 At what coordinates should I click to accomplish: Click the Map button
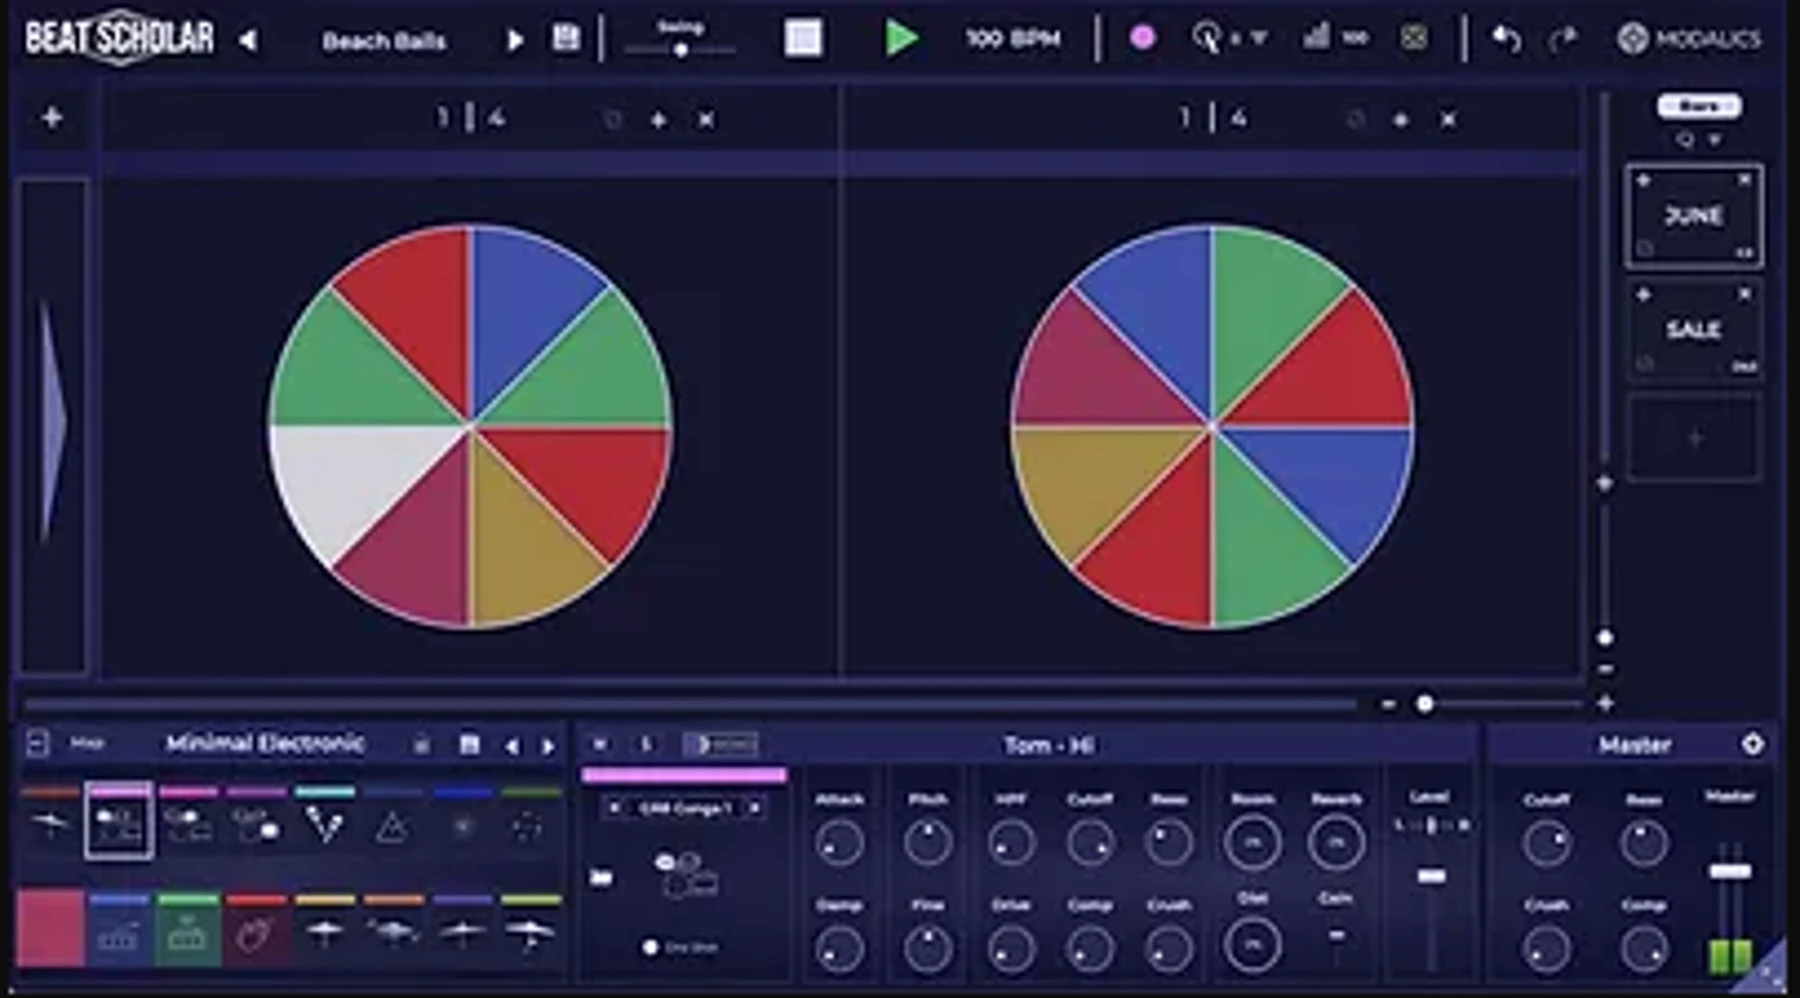87,743
